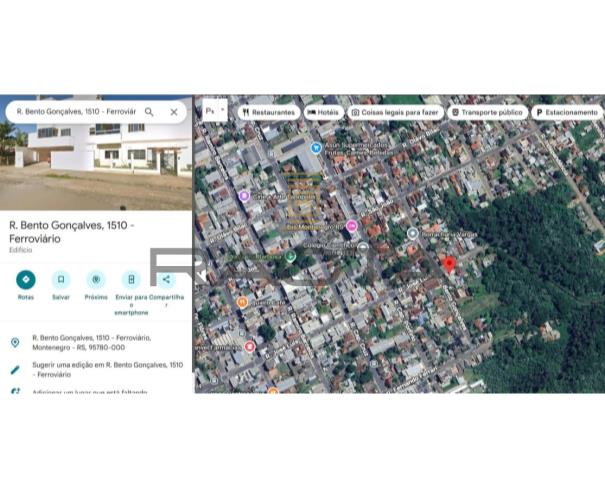Click the pencil edit suggestion icon
Image resolution: width=605 pixels, height=487 pixels.
coord(15,370)
